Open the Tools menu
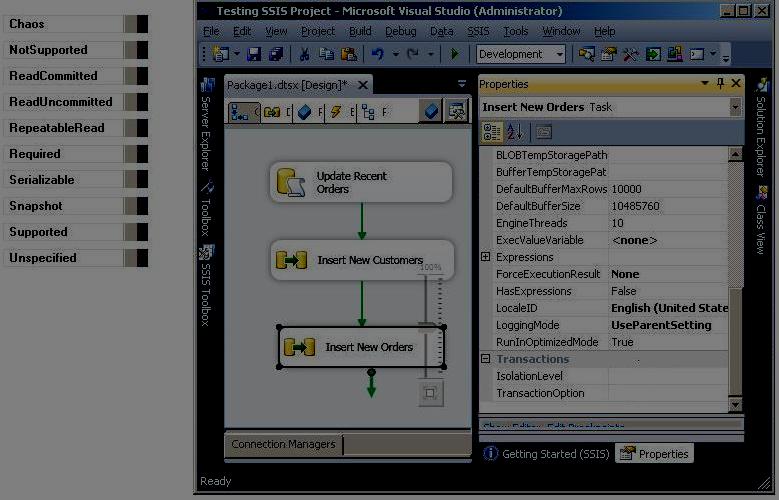 pyautogui.click(x=516, y=31)
